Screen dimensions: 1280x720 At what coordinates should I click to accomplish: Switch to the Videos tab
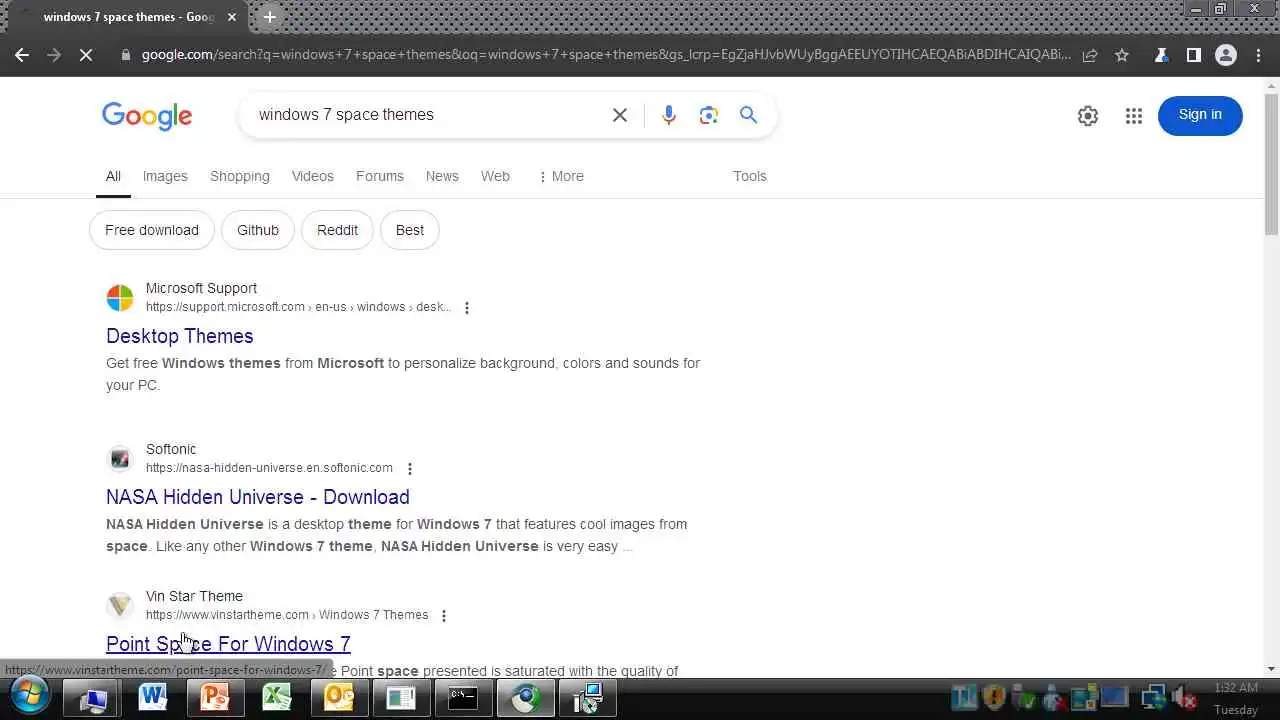coord(313,176)
